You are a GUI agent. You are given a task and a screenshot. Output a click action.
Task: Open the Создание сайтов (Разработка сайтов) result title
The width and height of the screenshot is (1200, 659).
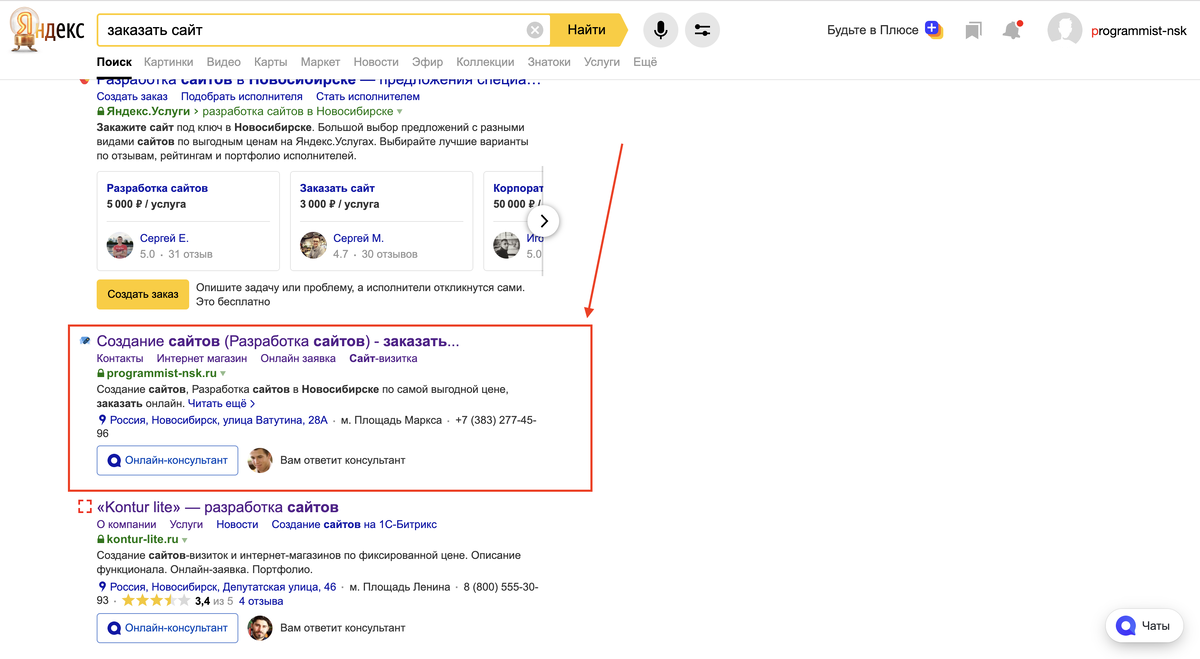tap(278, 341)
